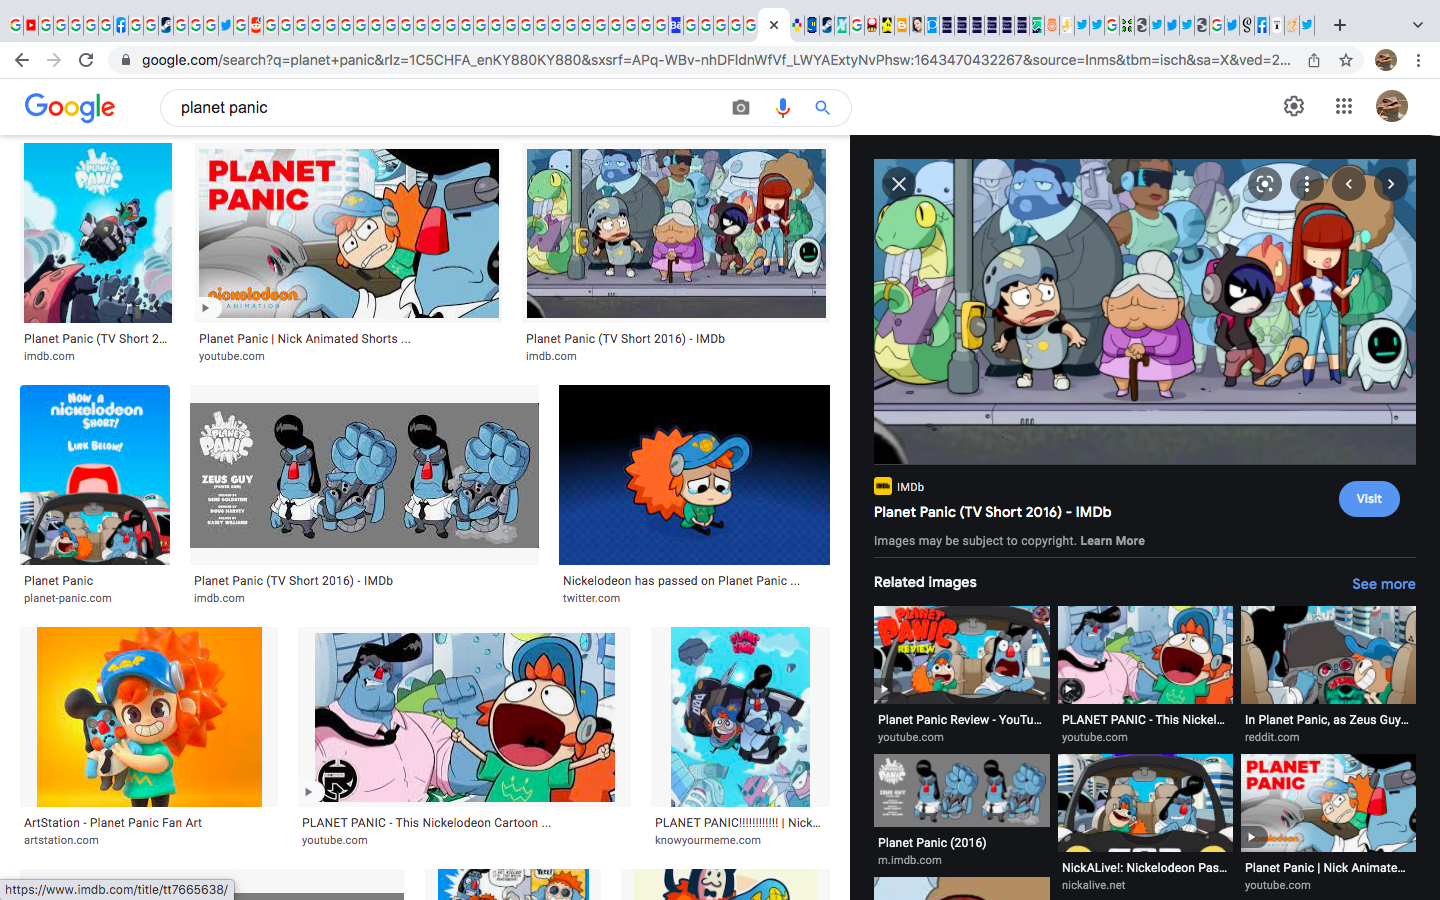The image size is (1440, 900).
Task: Click caption 'Planet Panic | Nick Animated Shorts ...'
Action: tap(305, 339)
